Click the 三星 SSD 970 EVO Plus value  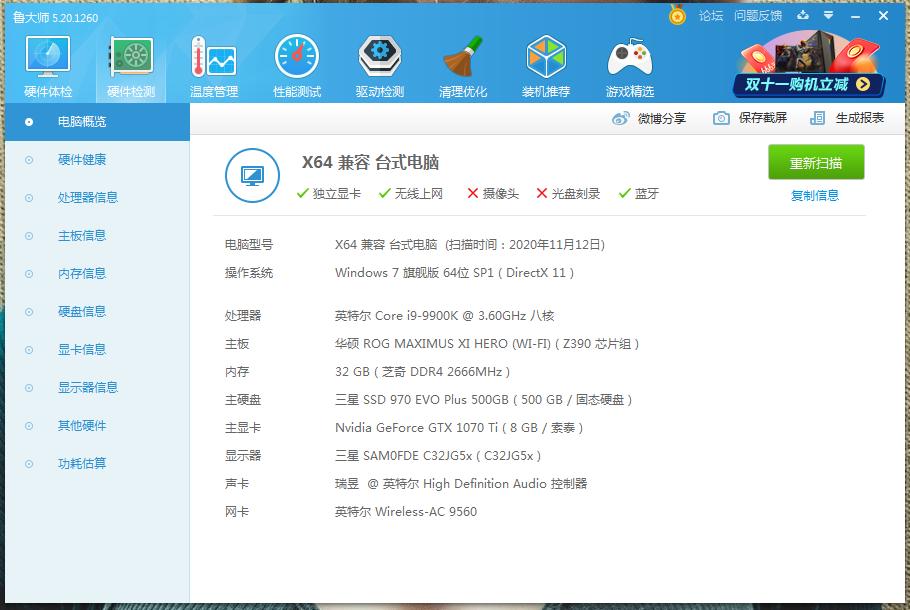483,399
